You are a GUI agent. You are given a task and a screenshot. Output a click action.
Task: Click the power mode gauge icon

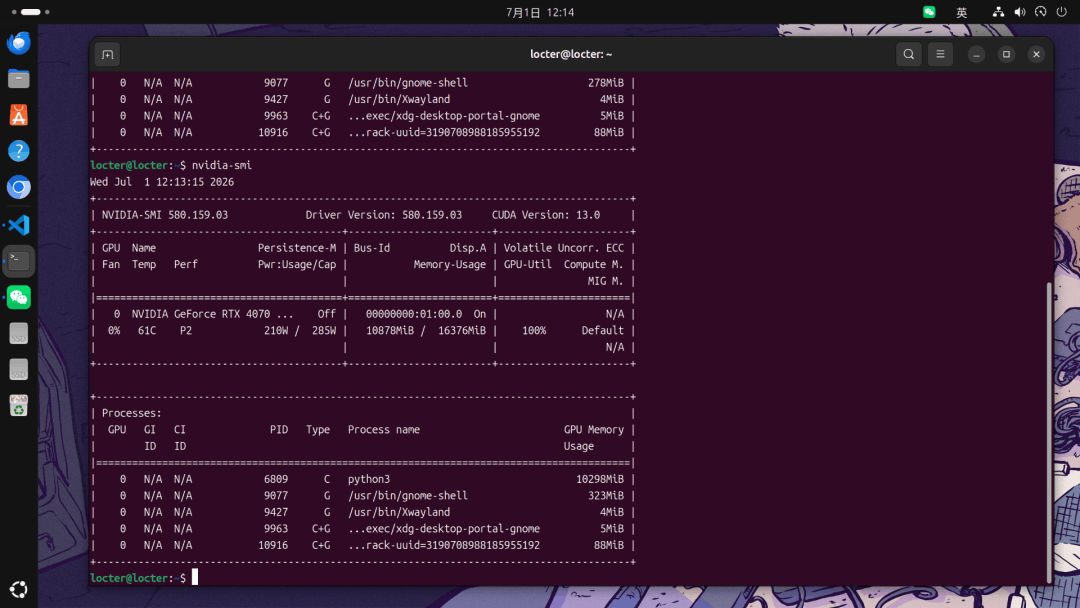pos(1041,12)
